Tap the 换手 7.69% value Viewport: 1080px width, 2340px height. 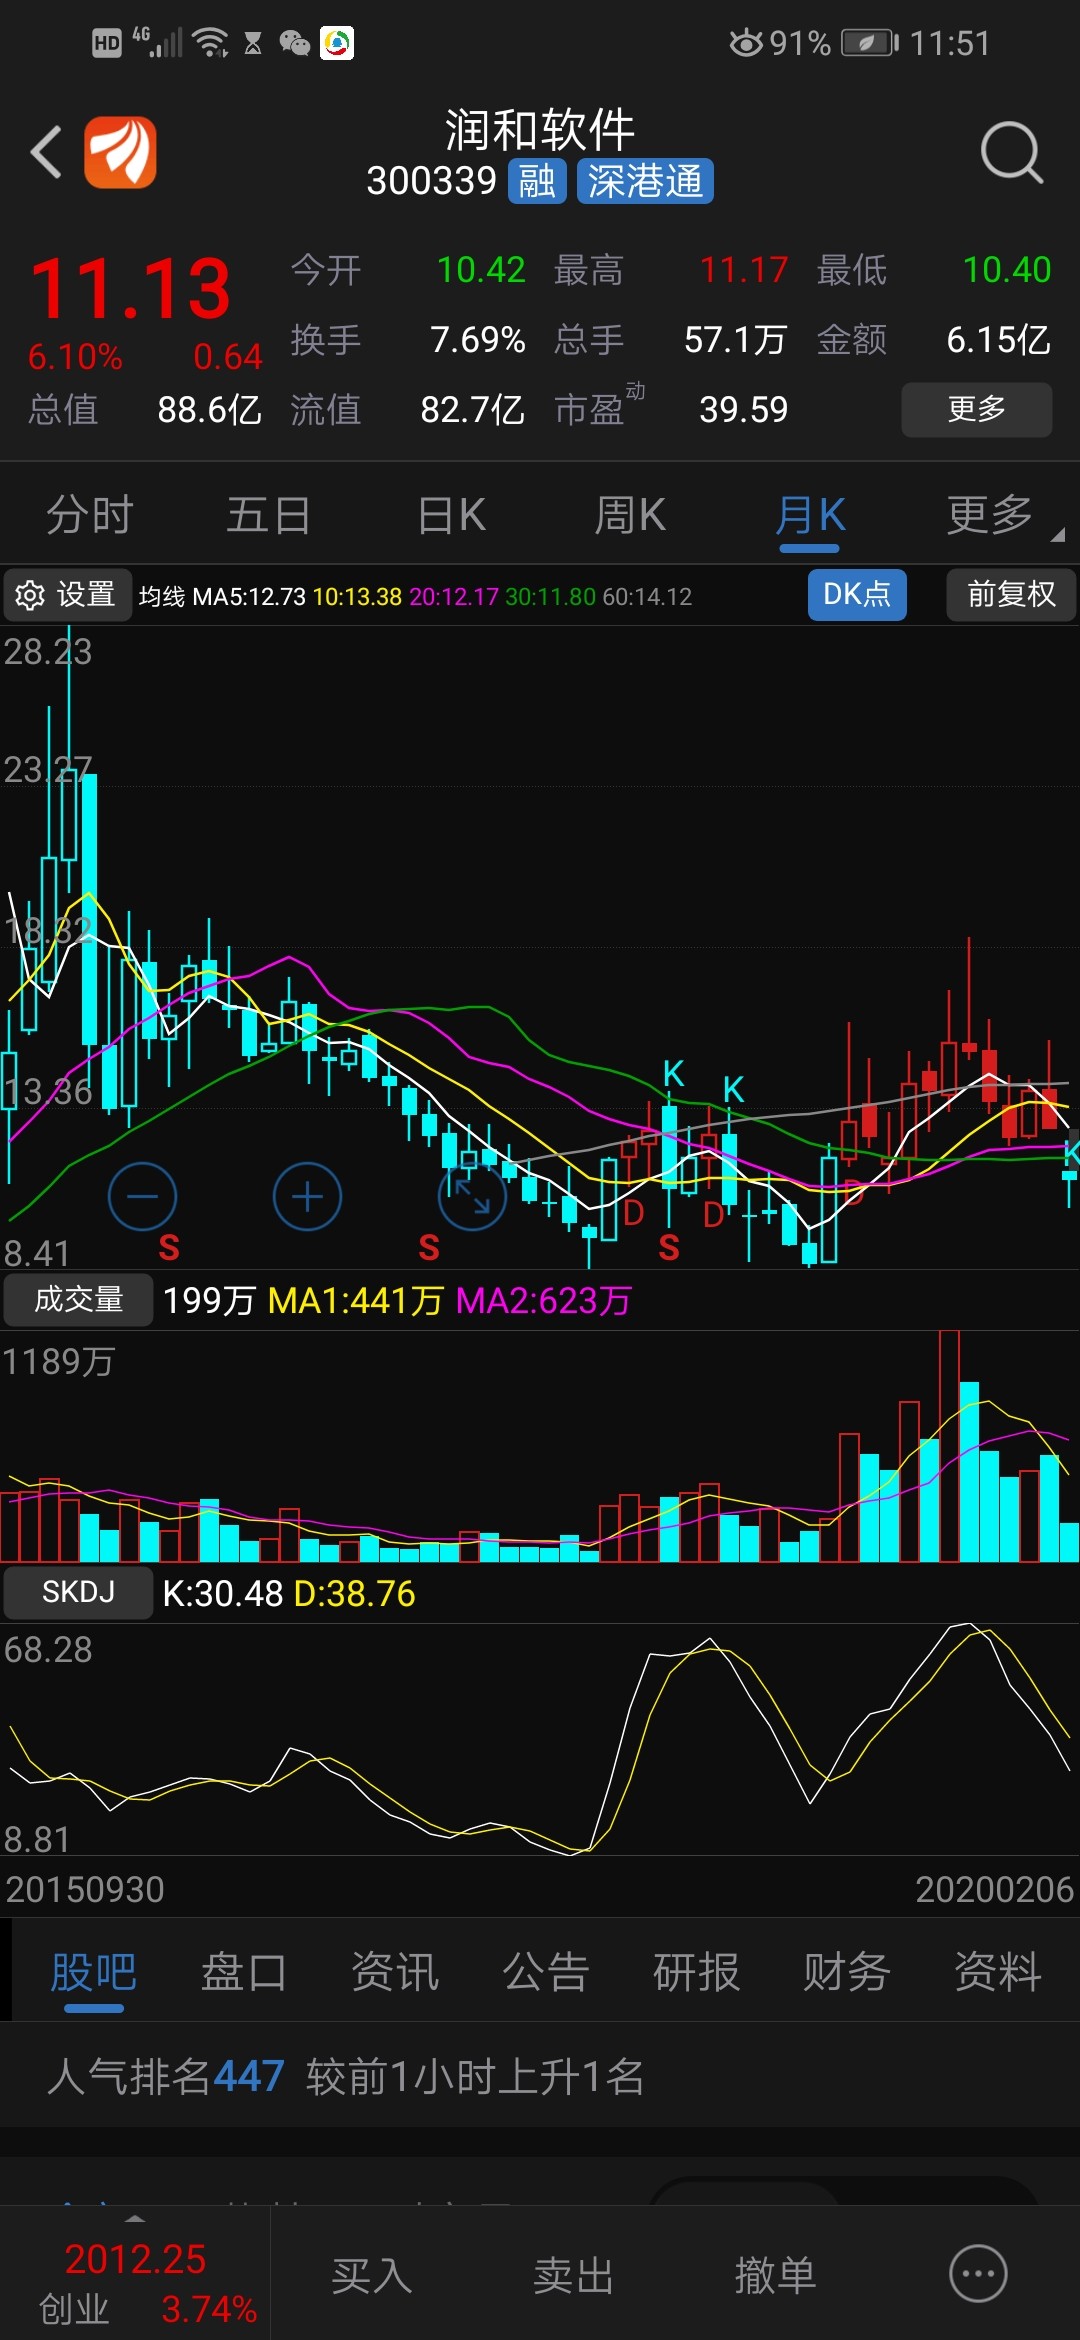coord(478,340)
